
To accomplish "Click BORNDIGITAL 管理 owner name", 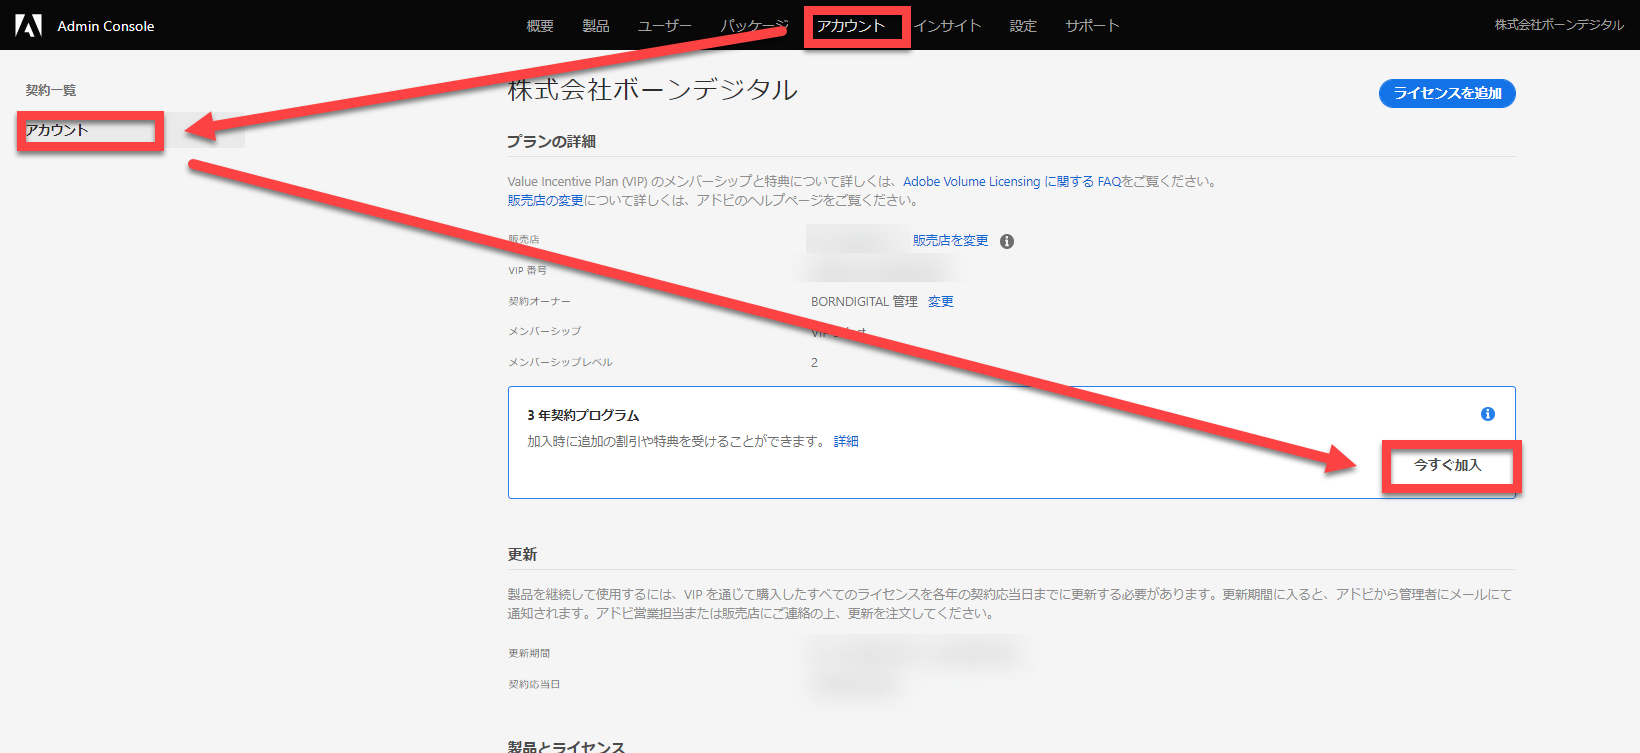I will pyautogui.click(x=864, y=301).
